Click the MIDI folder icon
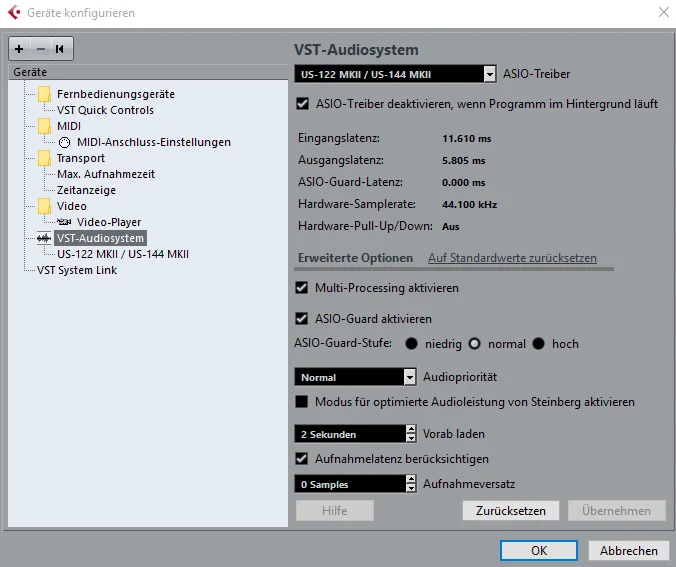 44,126
